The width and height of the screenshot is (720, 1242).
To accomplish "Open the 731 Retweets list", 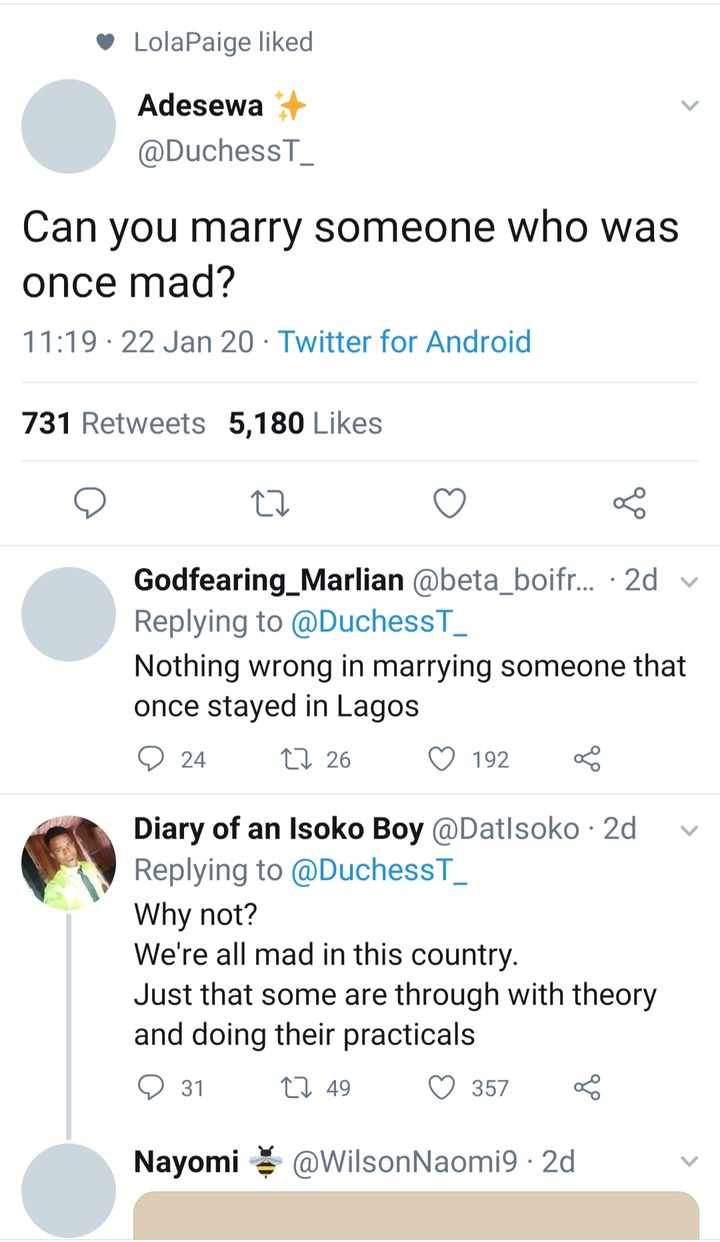I will [x=113, y=423].
